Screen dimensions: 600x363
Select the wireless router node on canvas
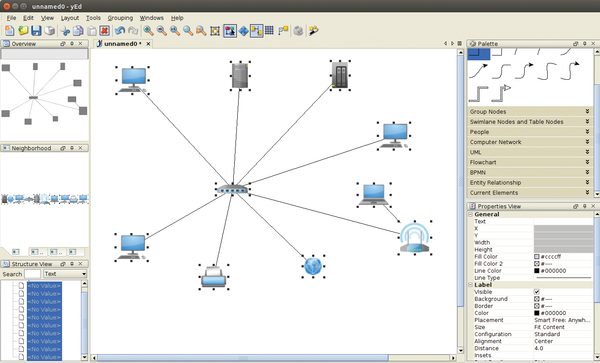[x=414, y=238]
